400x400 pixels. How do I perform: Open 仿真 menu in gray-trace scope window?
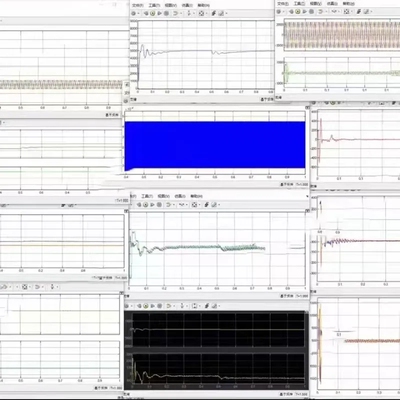pyautogui.click(x=187, y=5)
